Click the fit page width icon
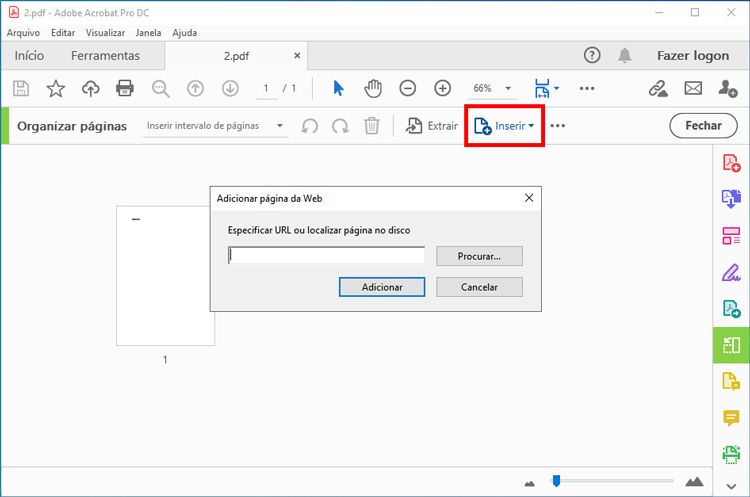The image size is (750, 497). click(x=542, y=88)
